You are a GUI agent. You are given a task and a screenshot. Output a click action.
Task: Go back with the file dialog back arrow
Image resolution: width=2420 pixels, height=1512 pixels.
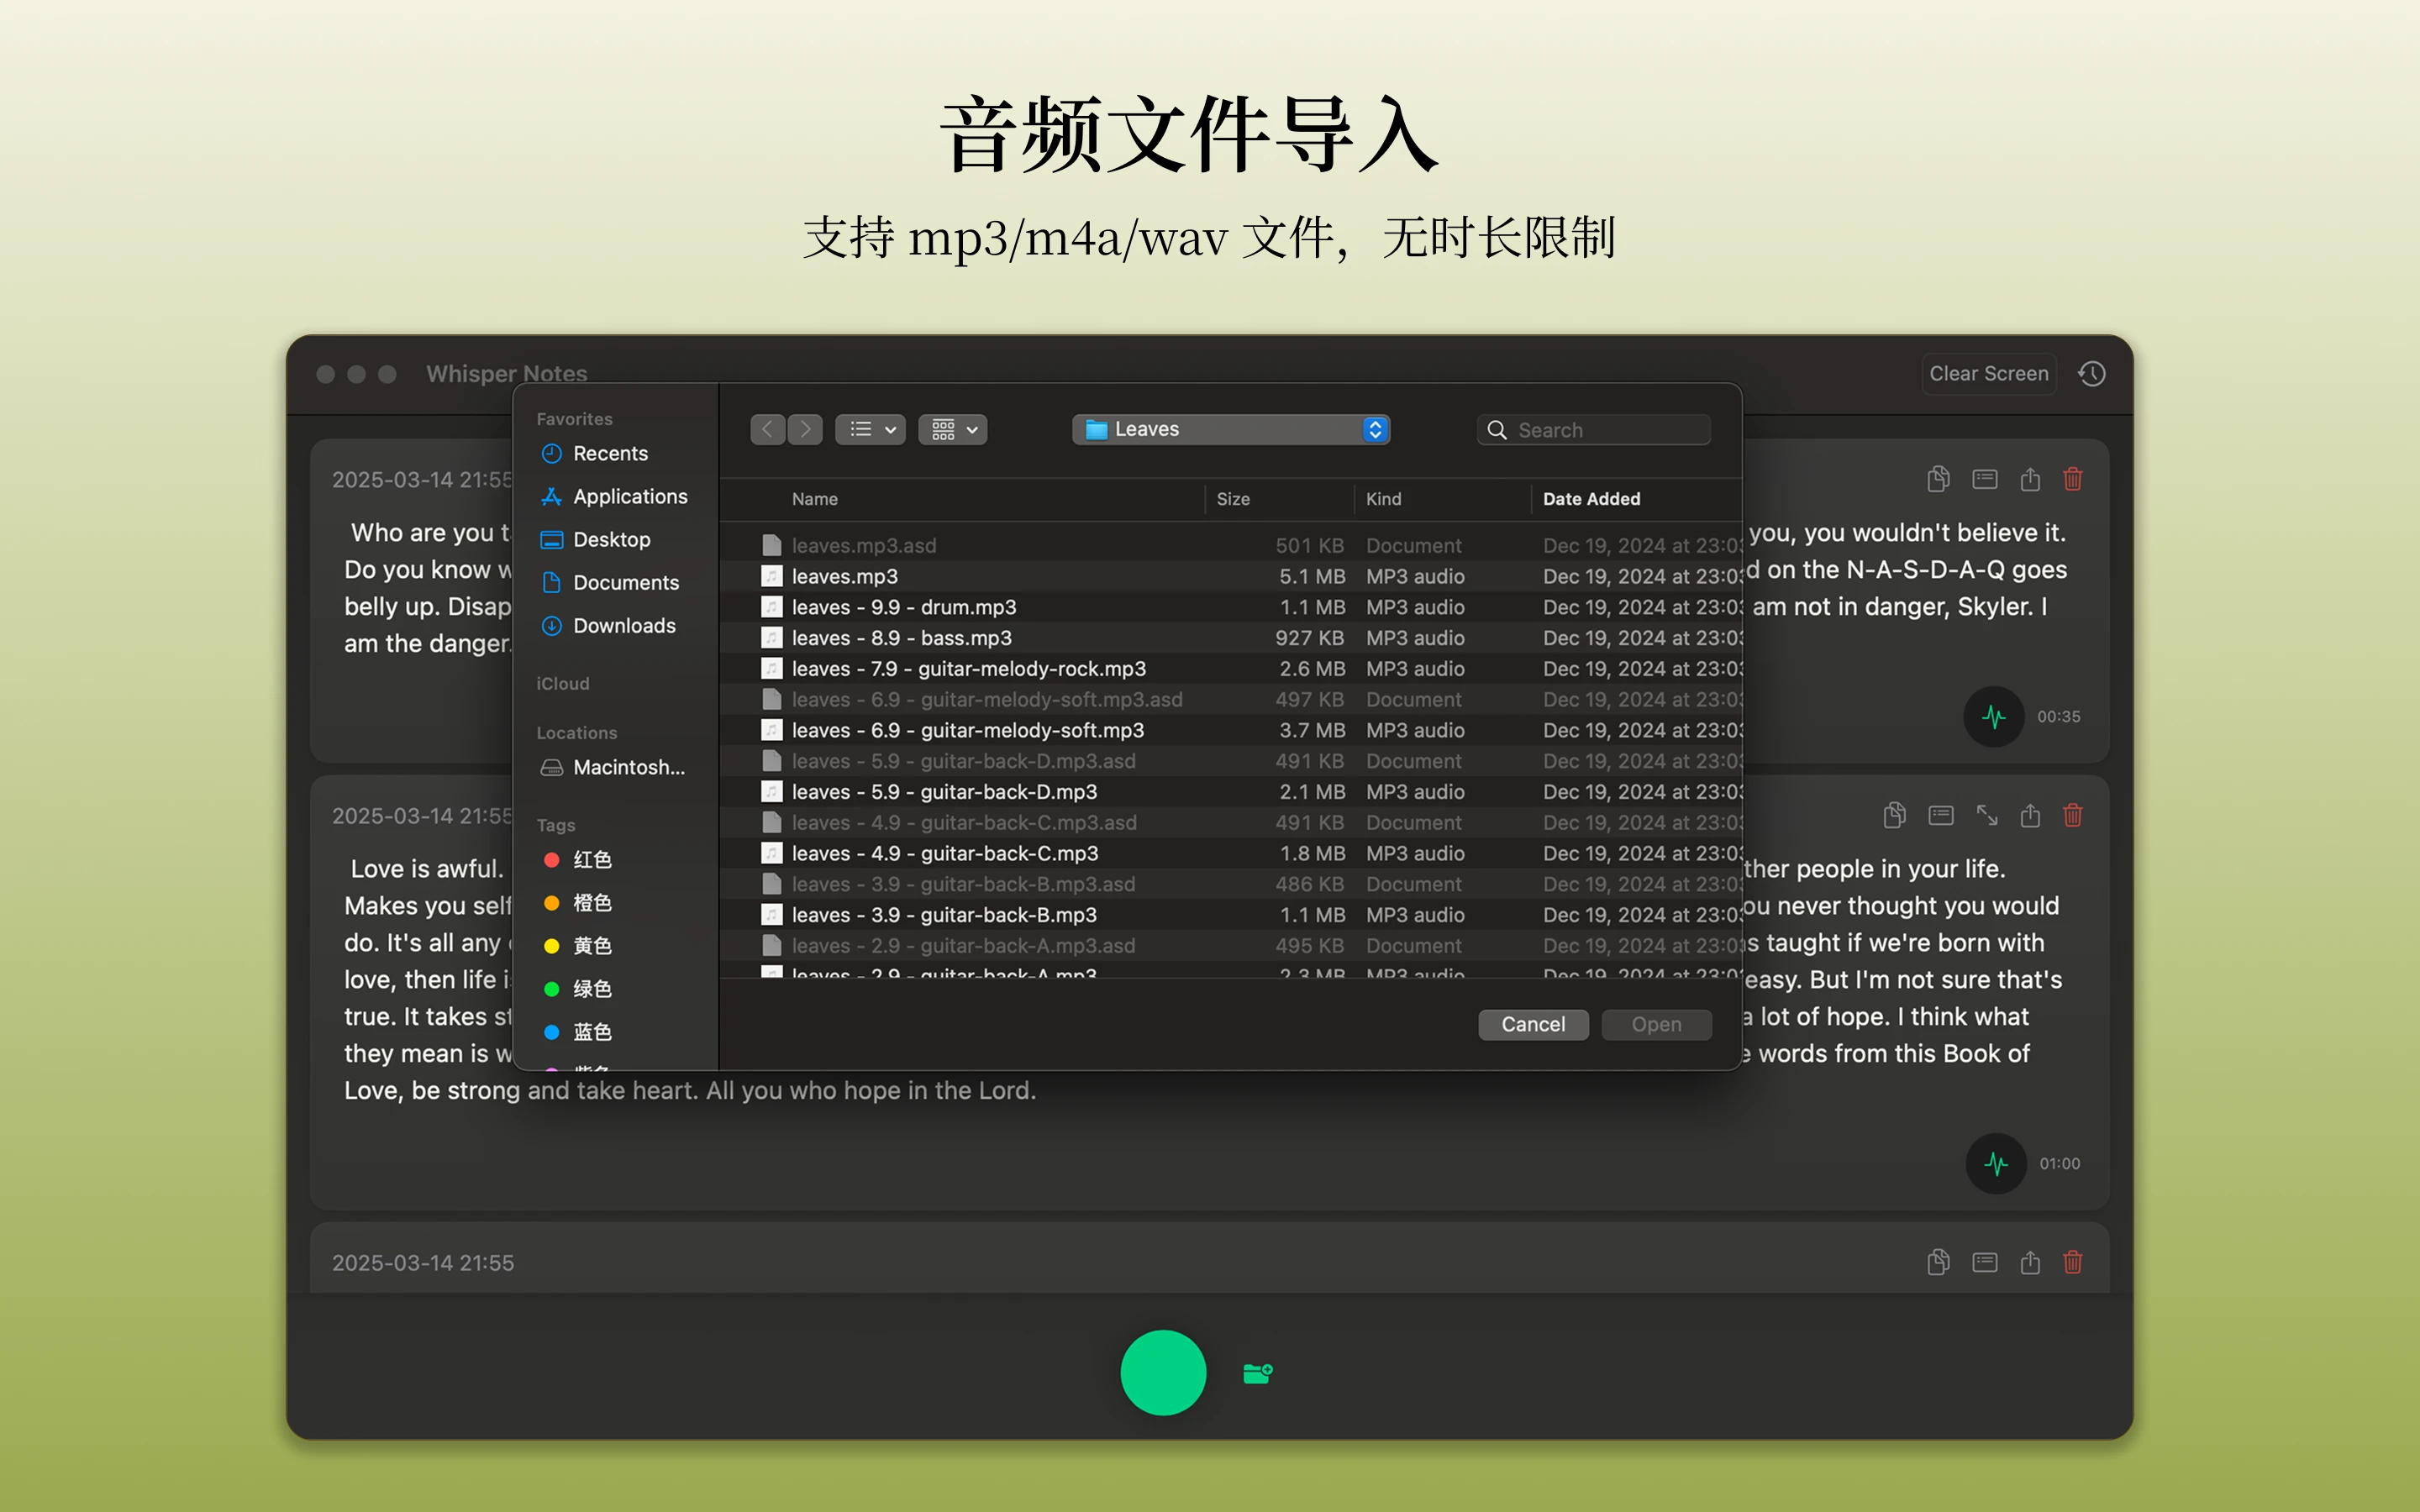[767, 429]
